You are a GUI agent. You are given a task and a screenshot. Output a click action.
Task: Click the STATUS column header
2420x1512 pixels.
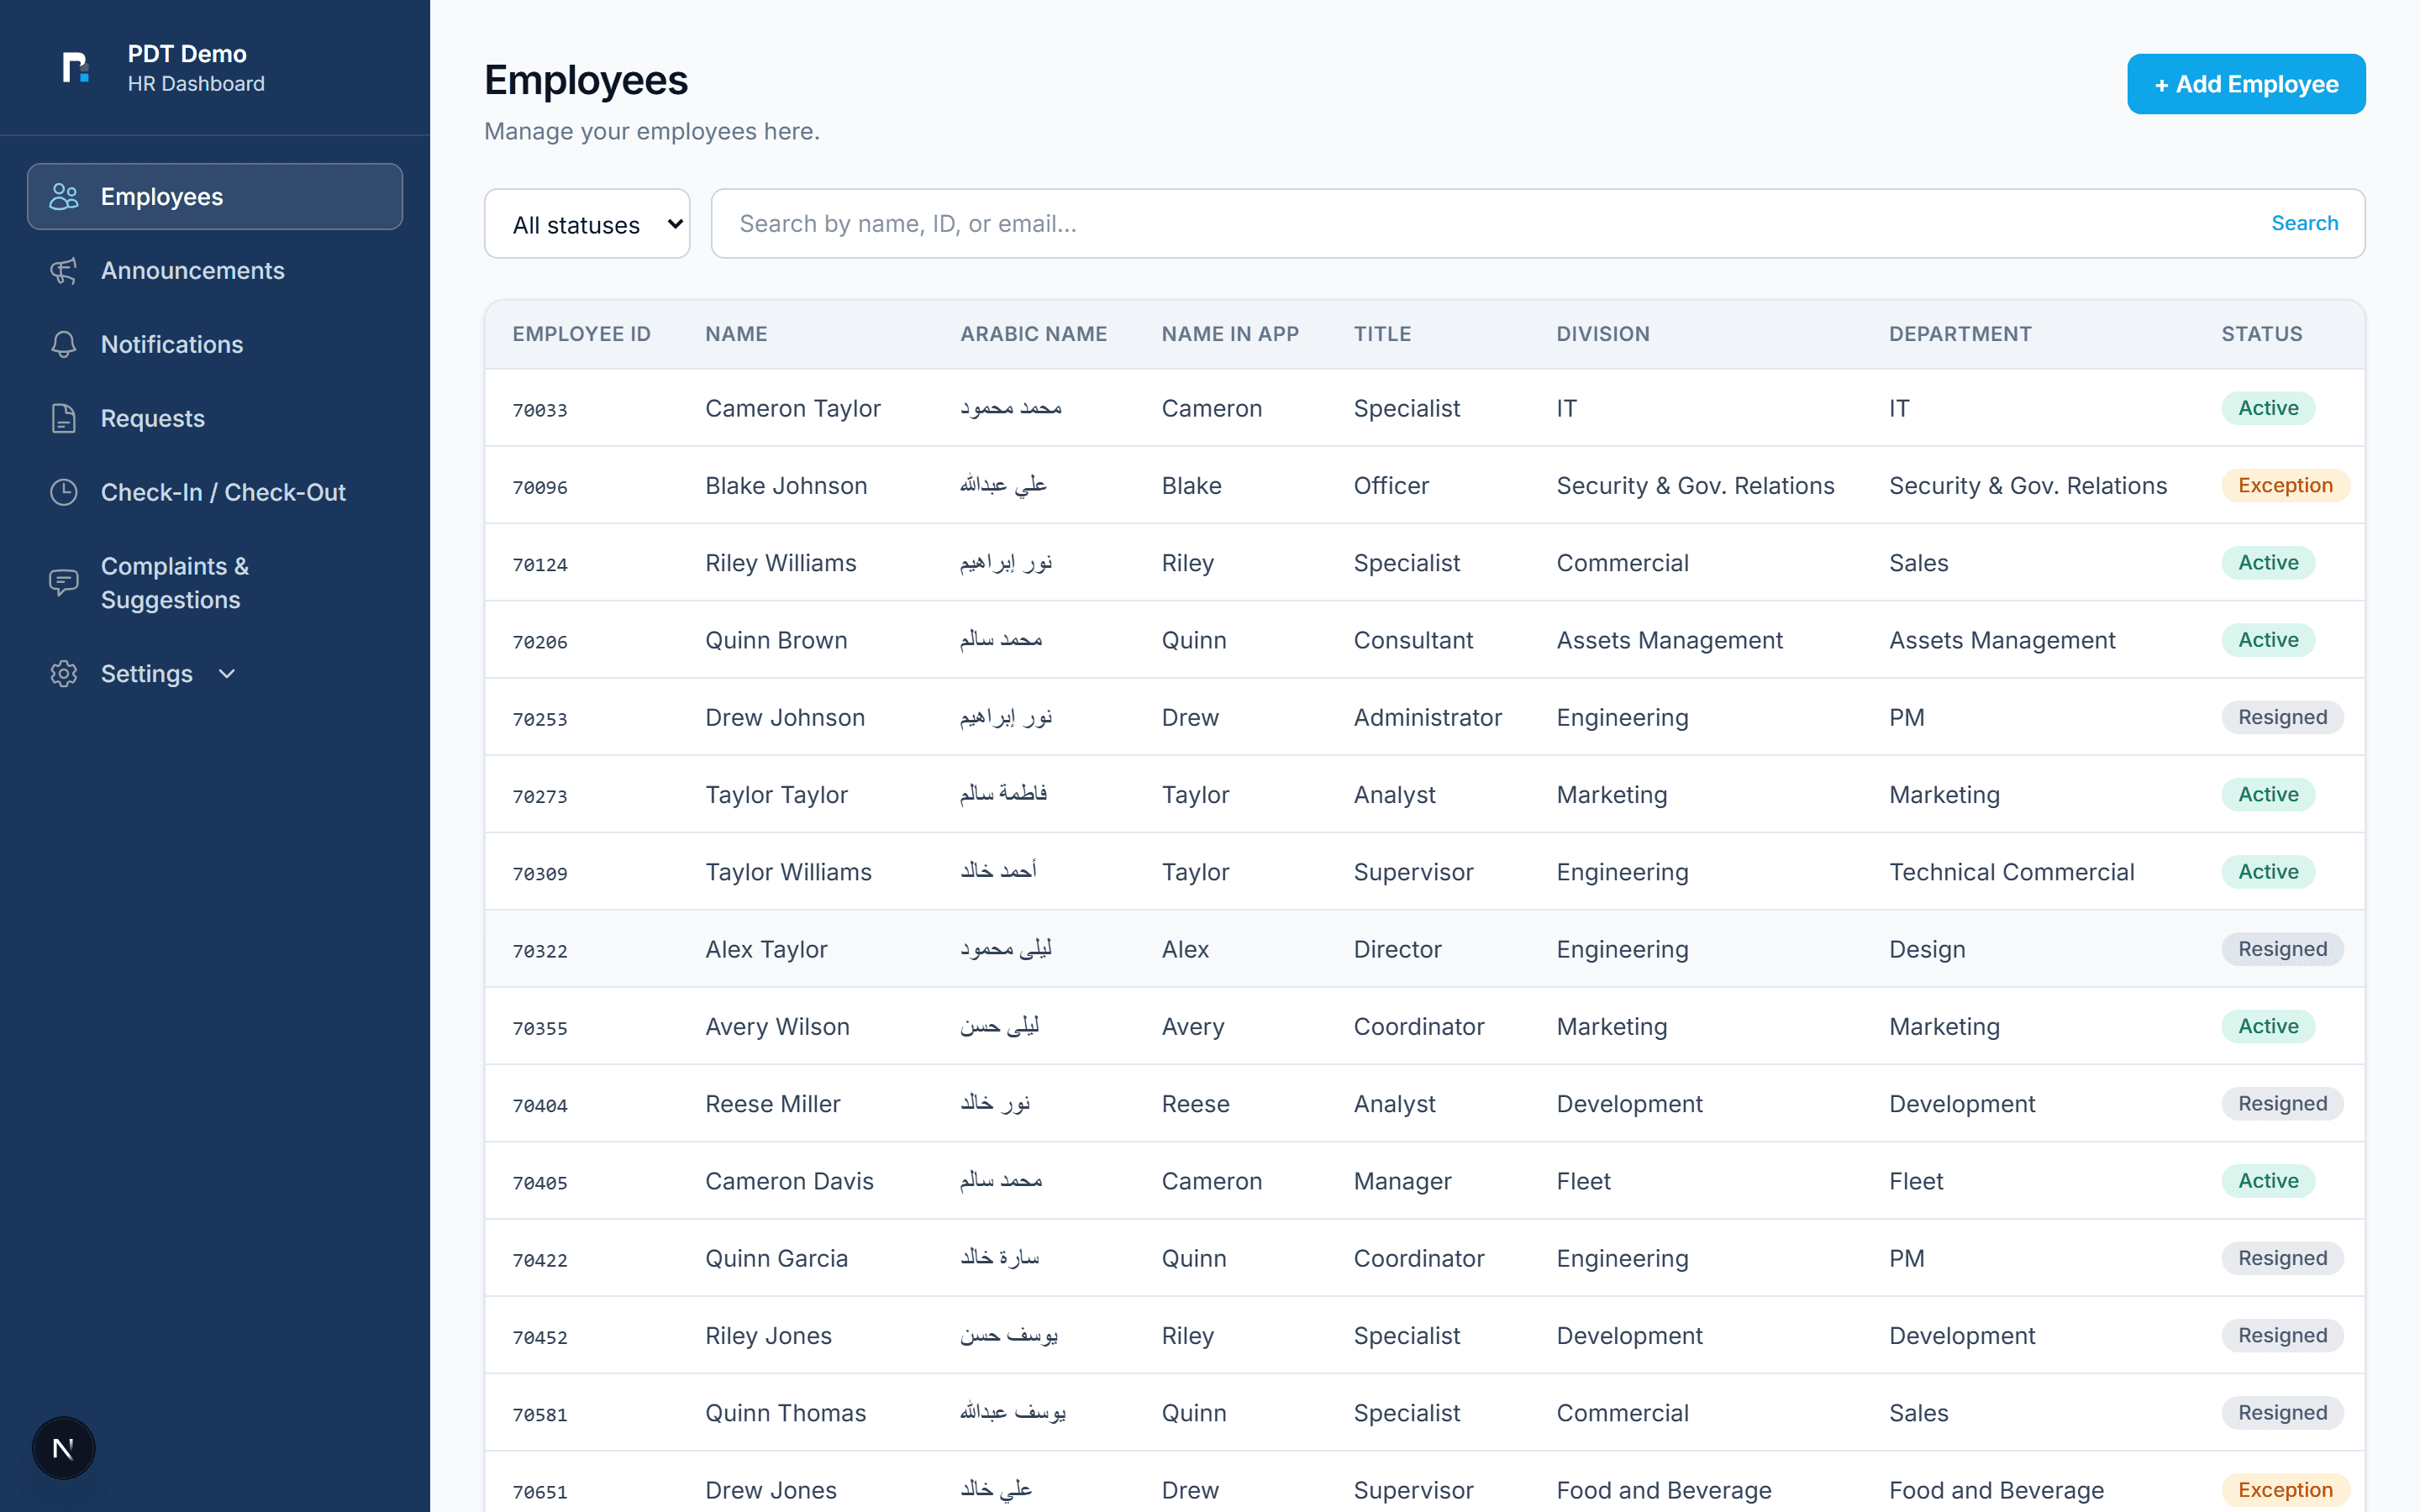[2262, 334]
